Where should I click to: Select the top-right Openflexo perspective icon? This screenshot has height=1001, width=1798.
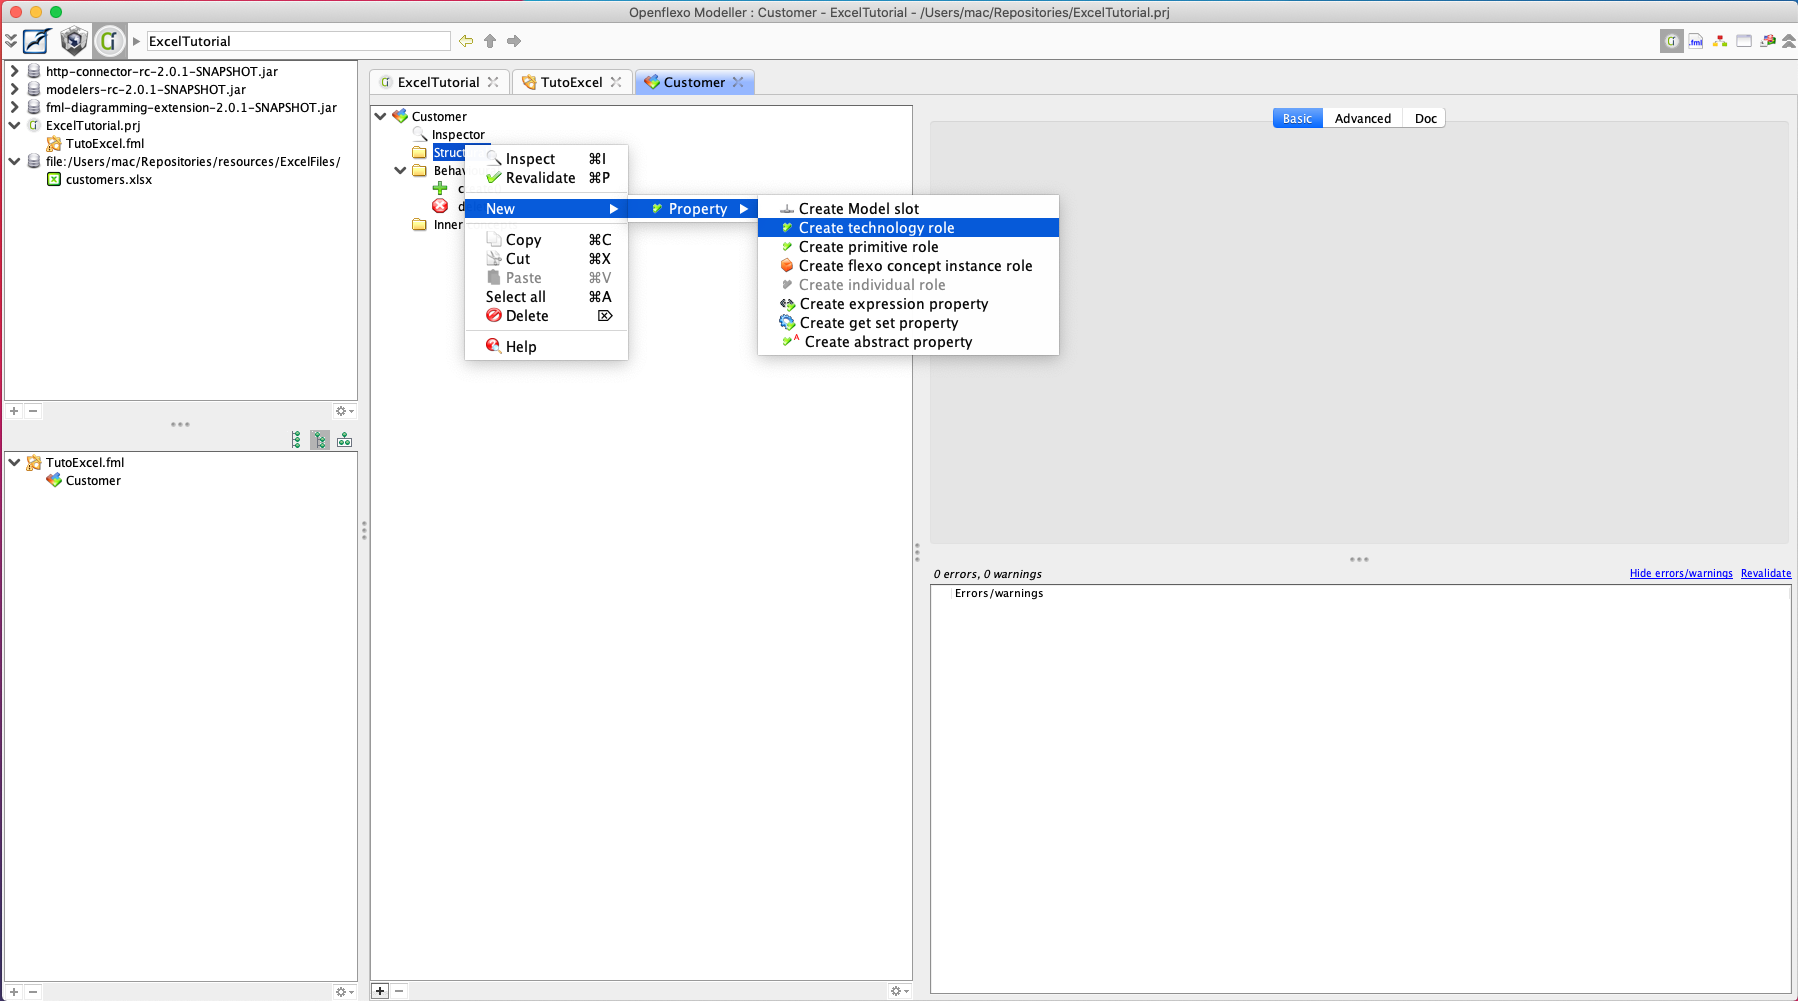[1672, 41]
